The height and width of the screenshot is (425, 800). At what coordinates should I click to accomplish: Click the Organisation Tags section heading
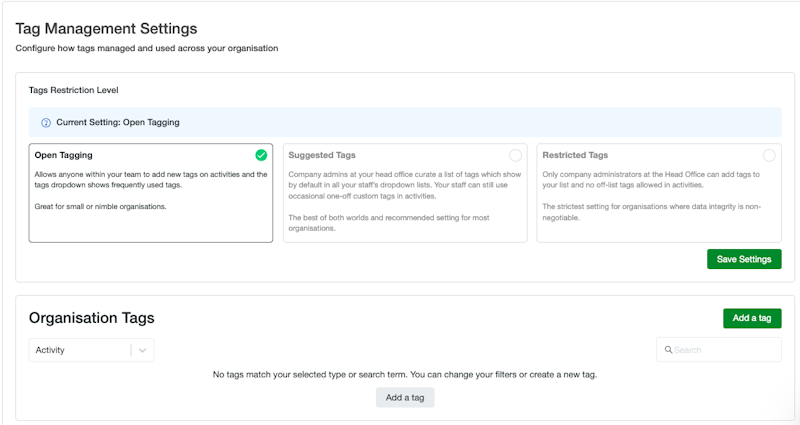91,318
